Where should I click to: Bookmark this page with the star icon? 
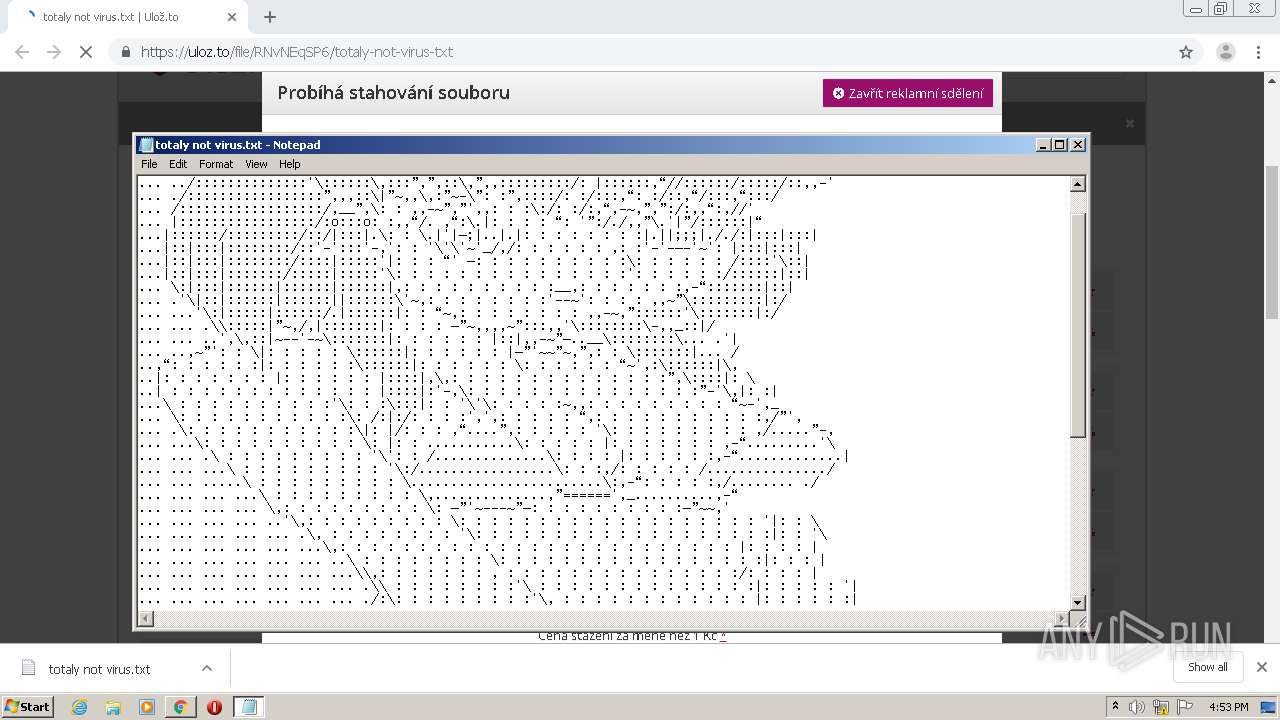coord(1186,52)
